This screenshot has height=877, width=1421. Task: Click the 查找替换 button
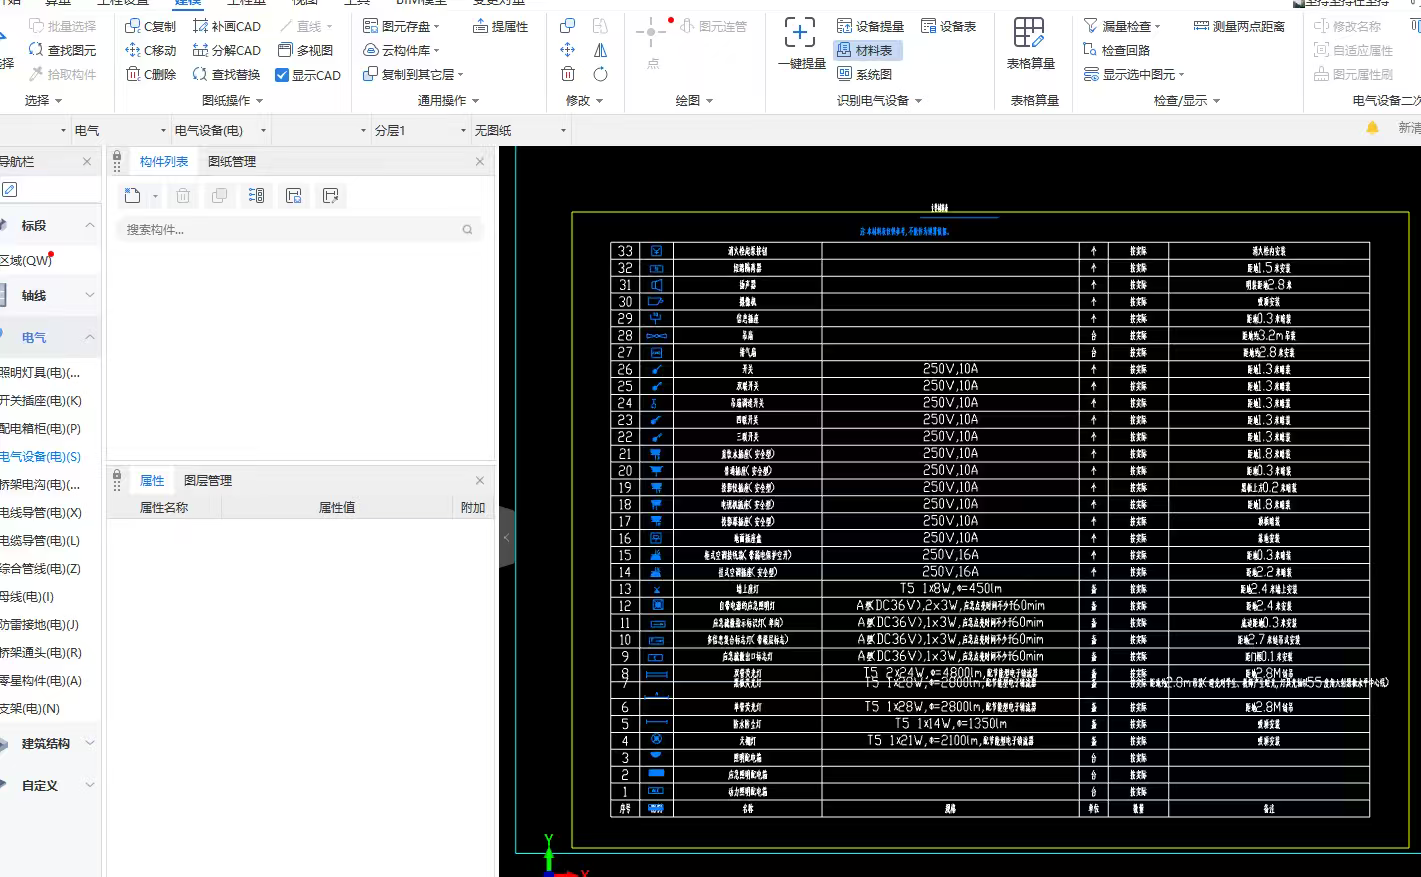pyautogui.click(x=226, y=74)
